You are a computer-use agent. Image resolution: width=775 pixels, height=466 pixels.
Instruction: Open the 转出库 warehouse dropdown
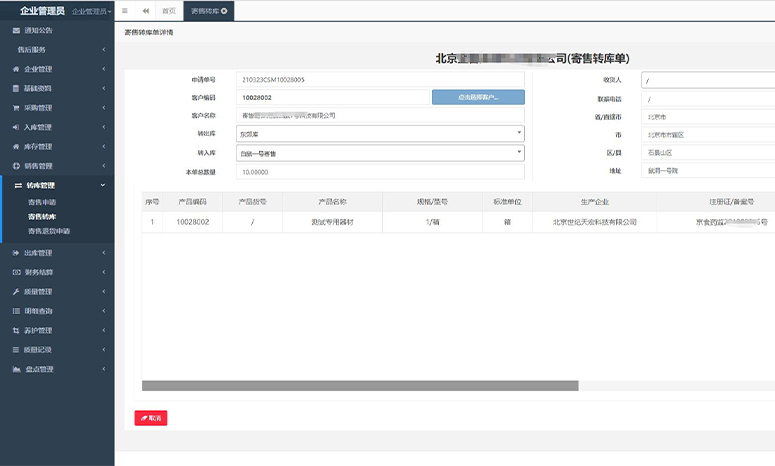point(380,133)
